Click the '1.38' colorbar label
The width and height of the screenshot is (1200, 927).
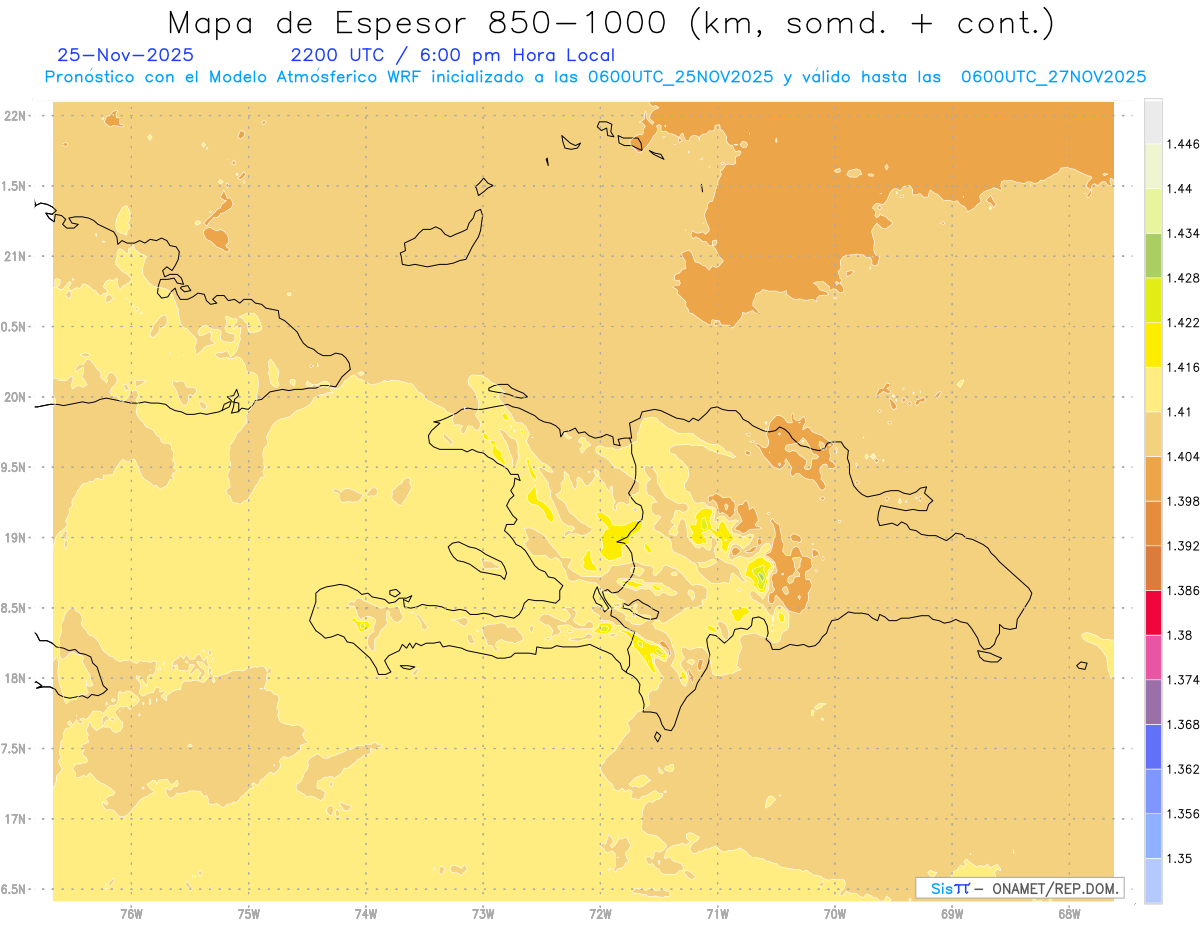click(x=1178, y=635)
